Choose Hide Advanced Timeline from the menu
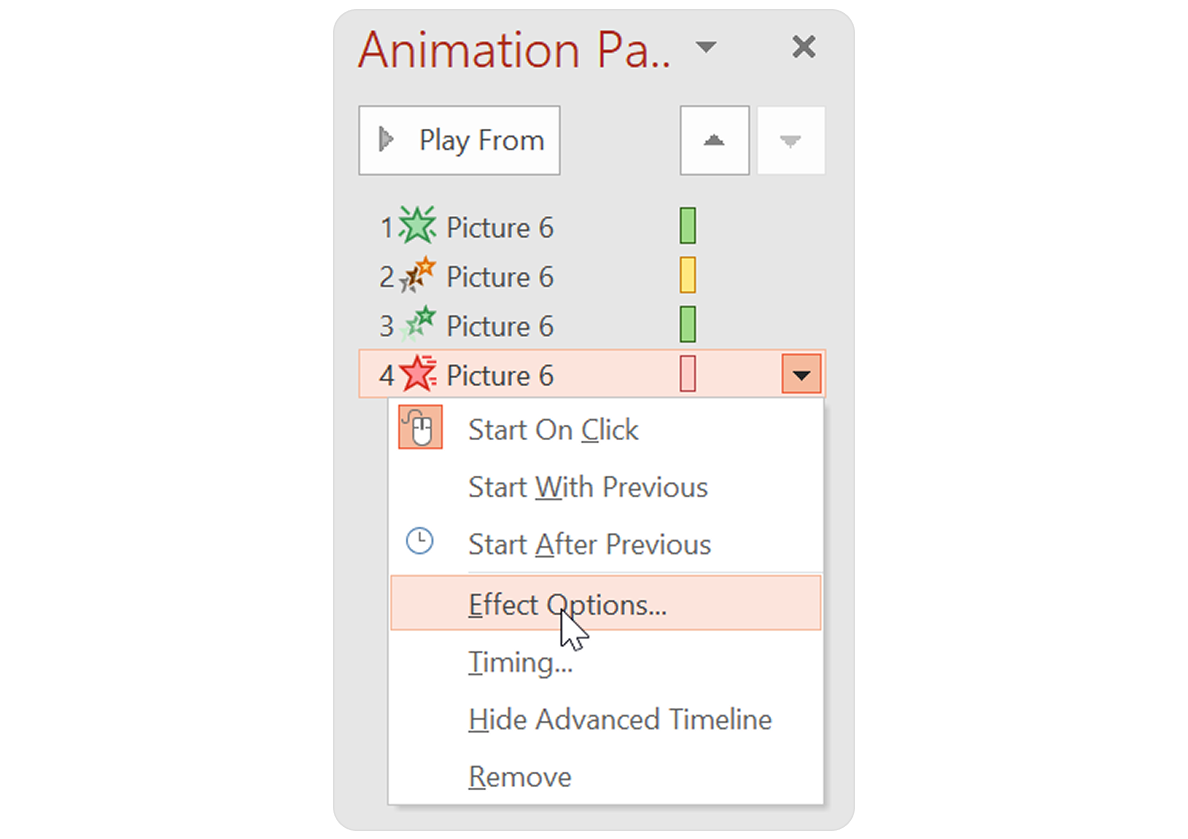This screenshot has width=1188, height=839. tap(620, 719)
